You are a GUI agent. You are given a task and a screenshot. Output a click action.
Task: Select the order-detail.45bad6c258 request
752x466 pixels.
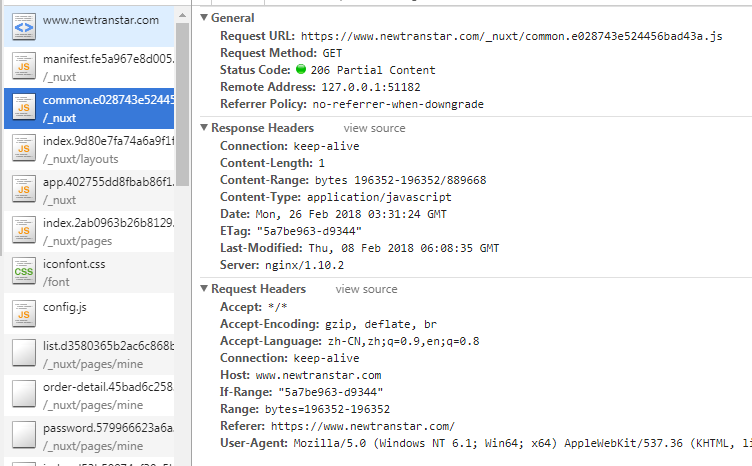[x=89, y=396]
